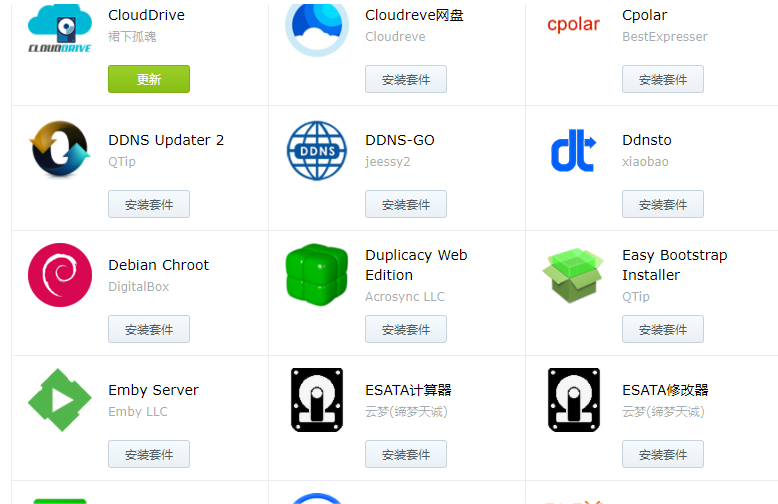Click the jeessy2 developer name
This screenshot has height=504, width=778.
[388, 162]
